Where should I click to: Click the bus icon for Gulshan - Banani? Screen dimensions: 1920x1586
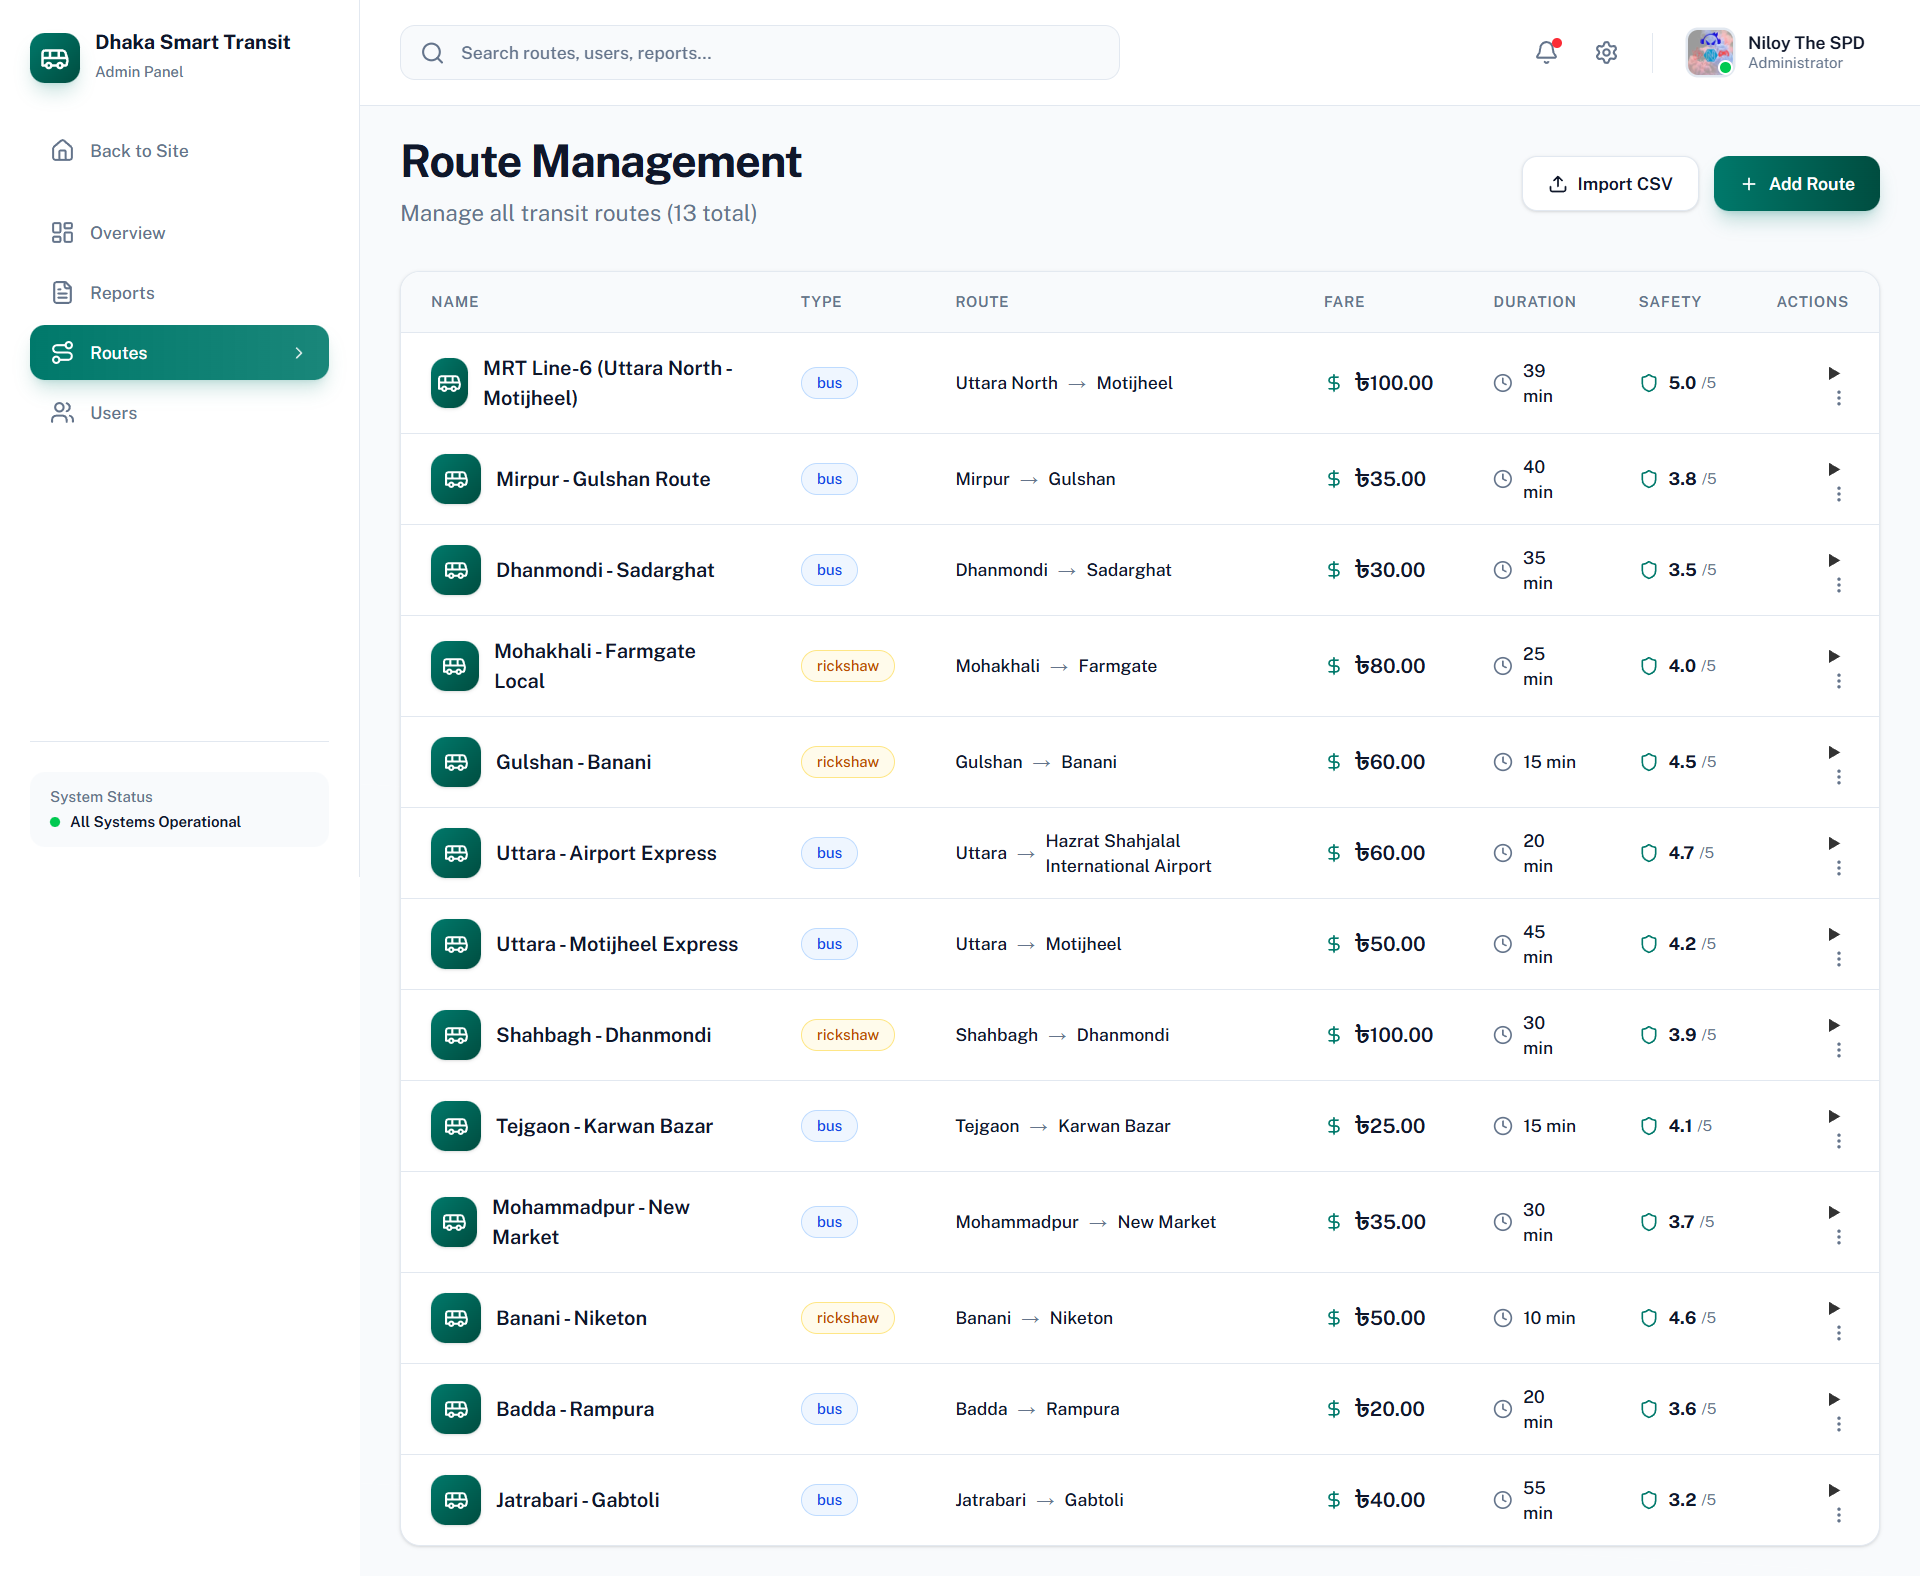click(x=456, y=762)
